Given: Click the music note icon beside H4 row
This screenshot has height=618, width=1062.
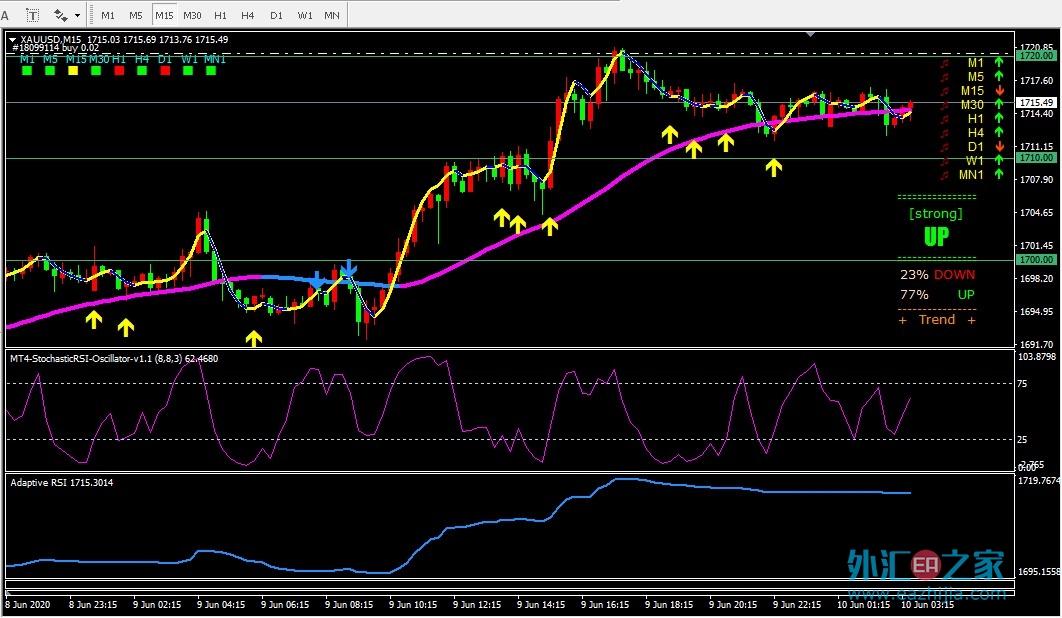Looking at the screenshot, I should (x=945, y=133).
